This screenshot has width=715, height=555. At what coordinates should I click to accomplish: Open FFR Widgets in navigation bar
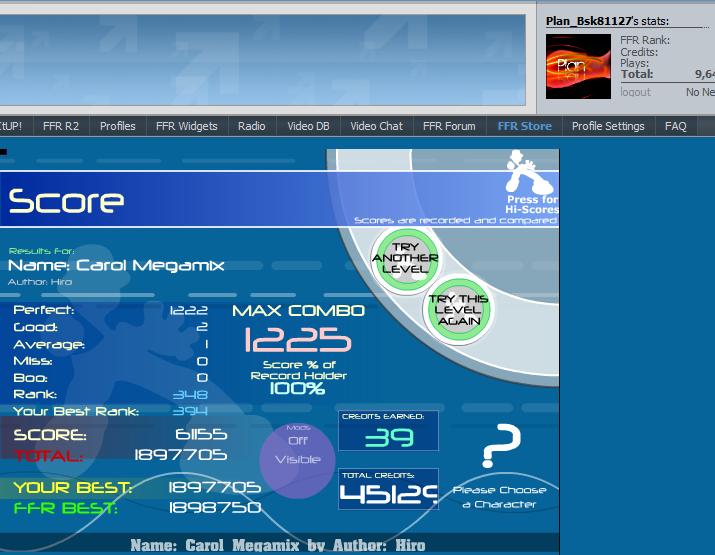point(187,126)
